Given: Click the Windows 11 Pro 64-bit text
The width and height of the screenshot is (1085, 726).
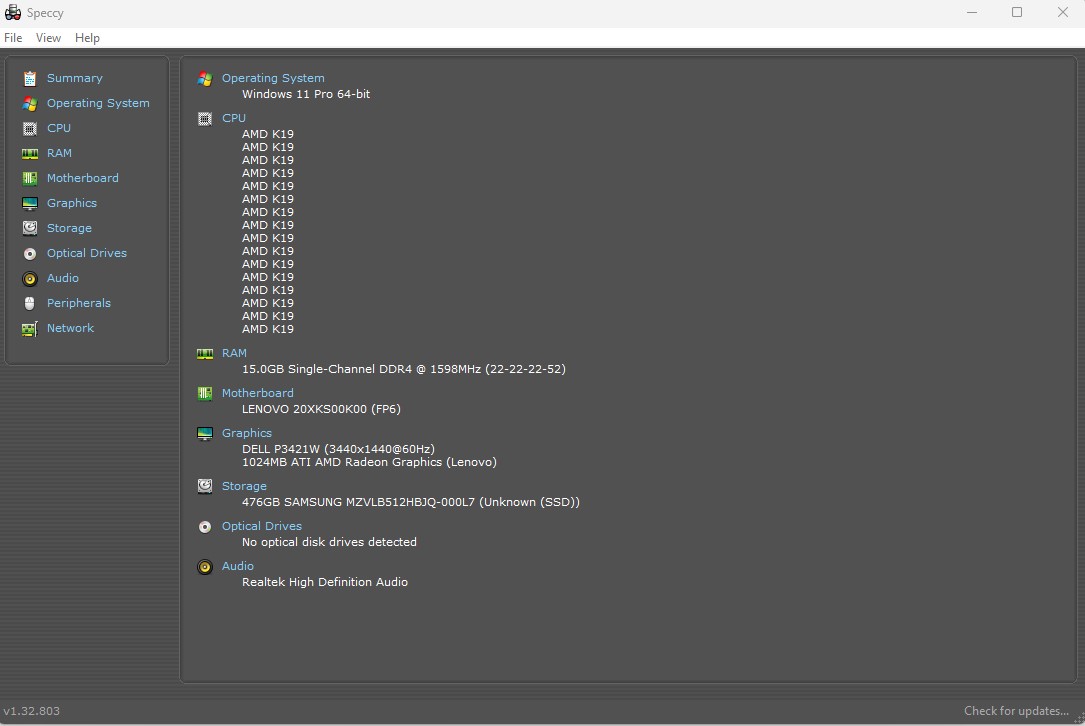Looking at the screenshot, I should 306,94.
